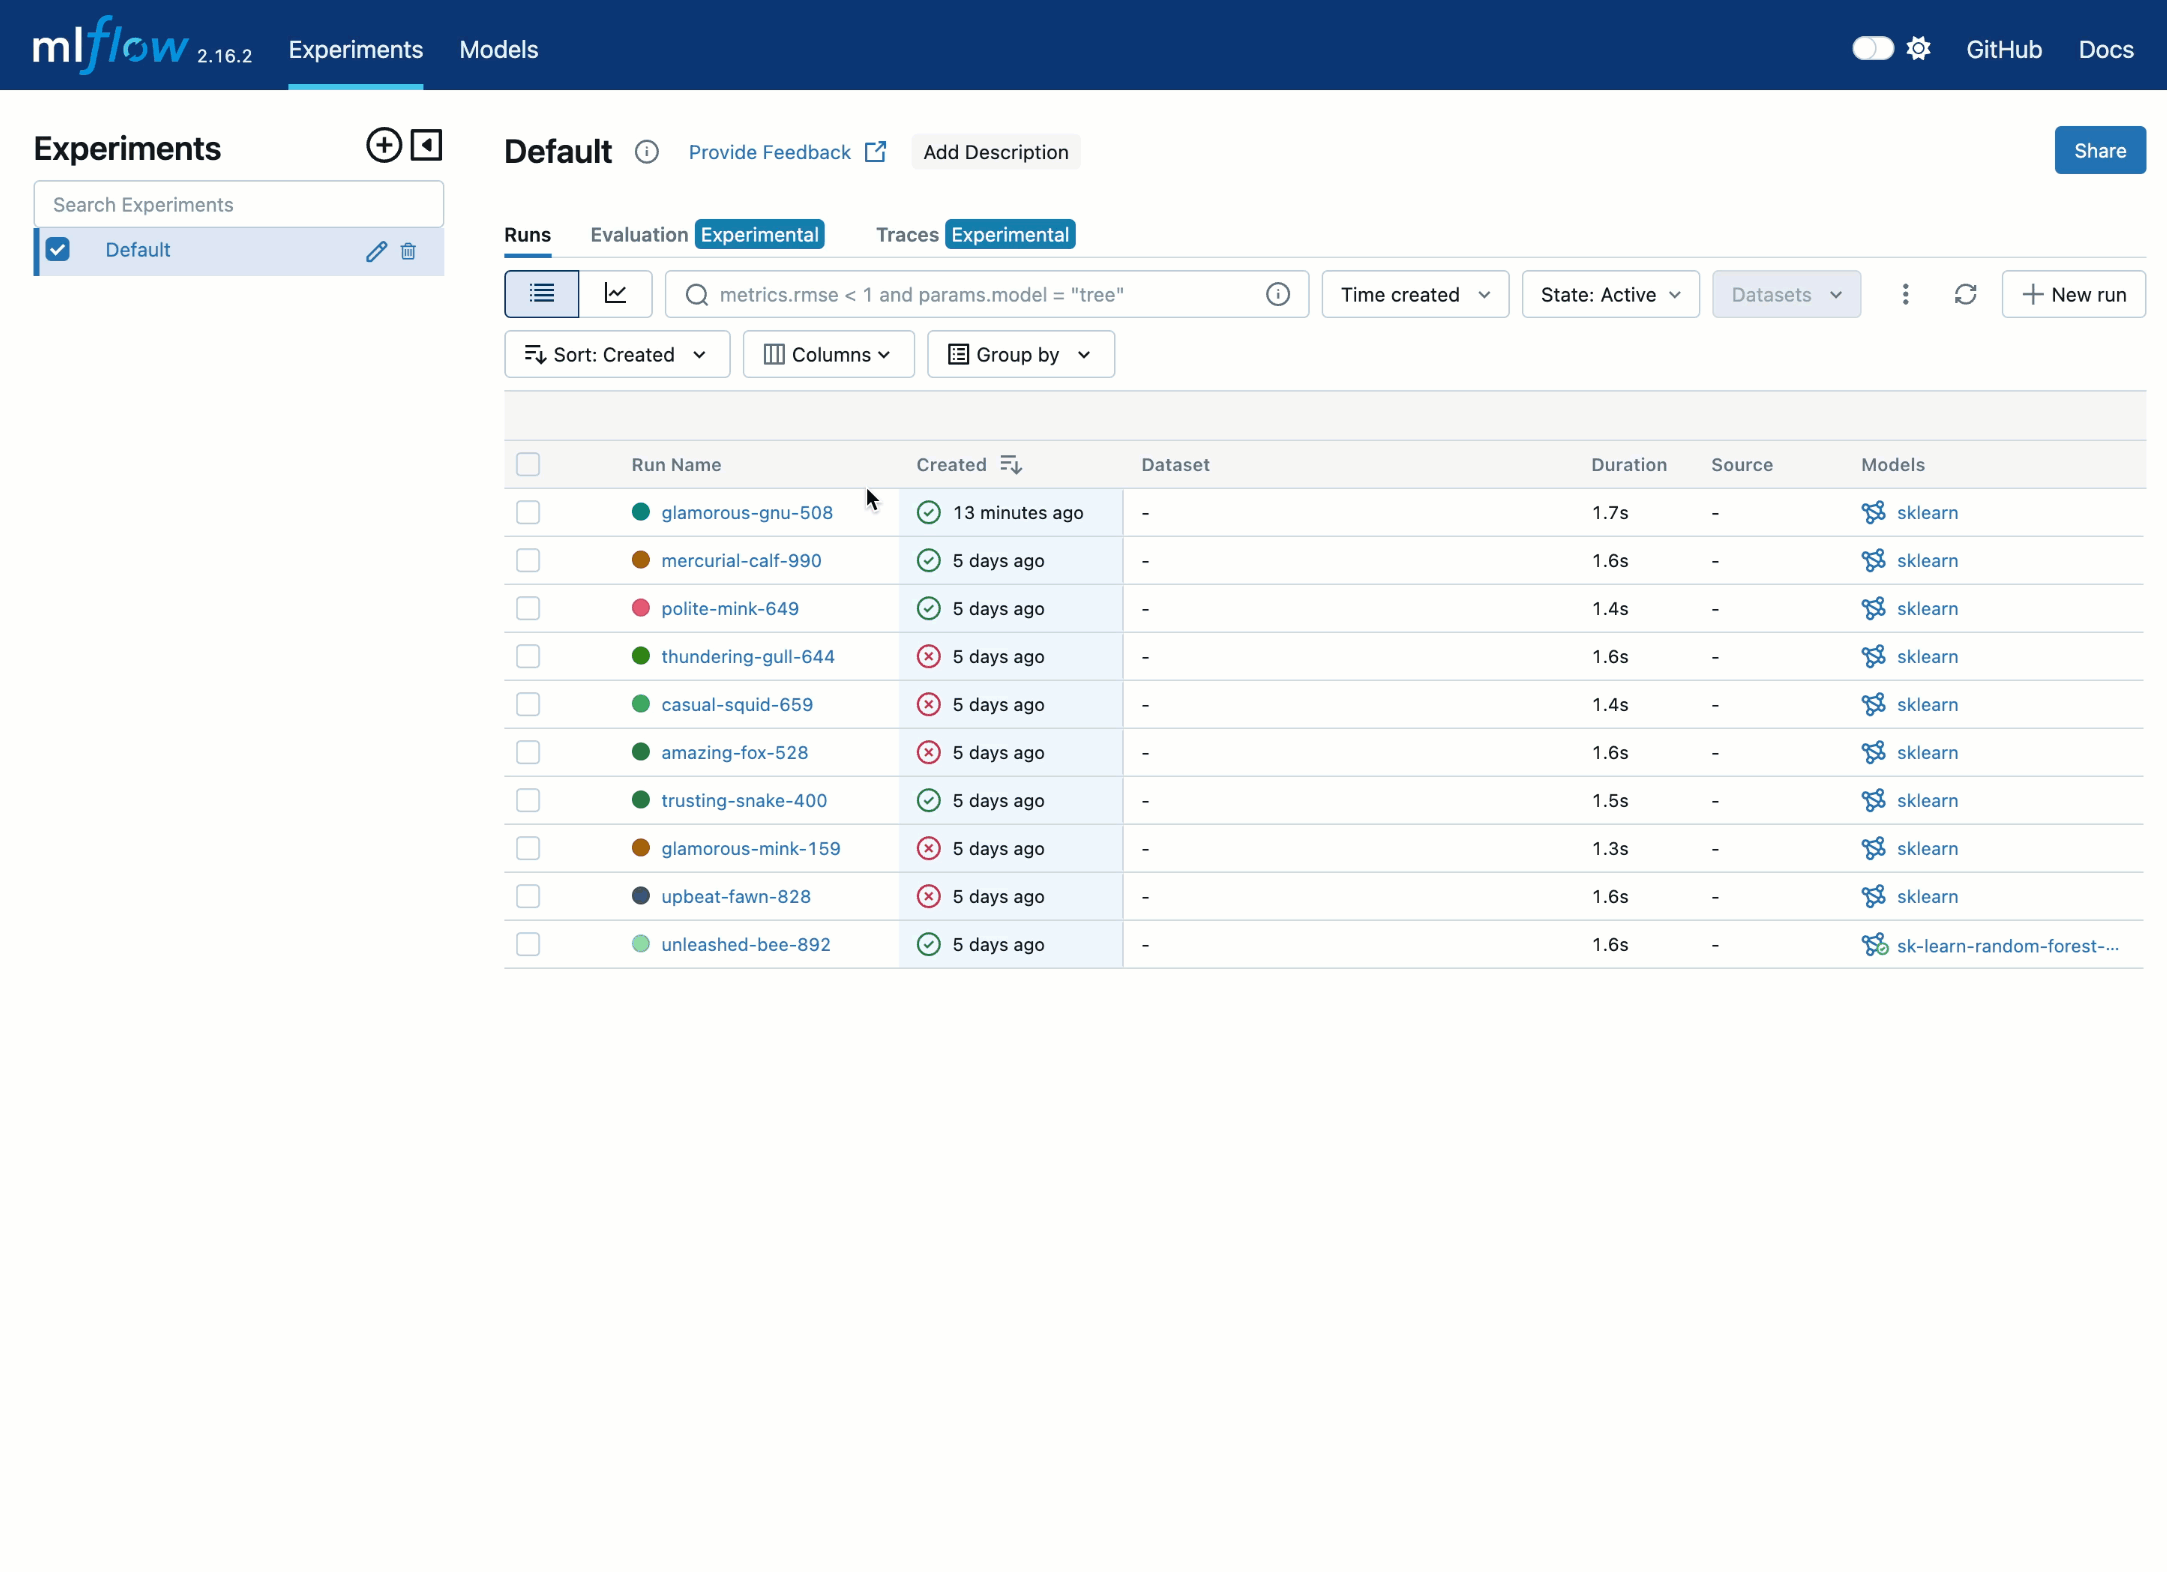The width and height of the screenshot is (2167, 1572).
Task: Create a new experiment with the plus icon
Action: 383,145
